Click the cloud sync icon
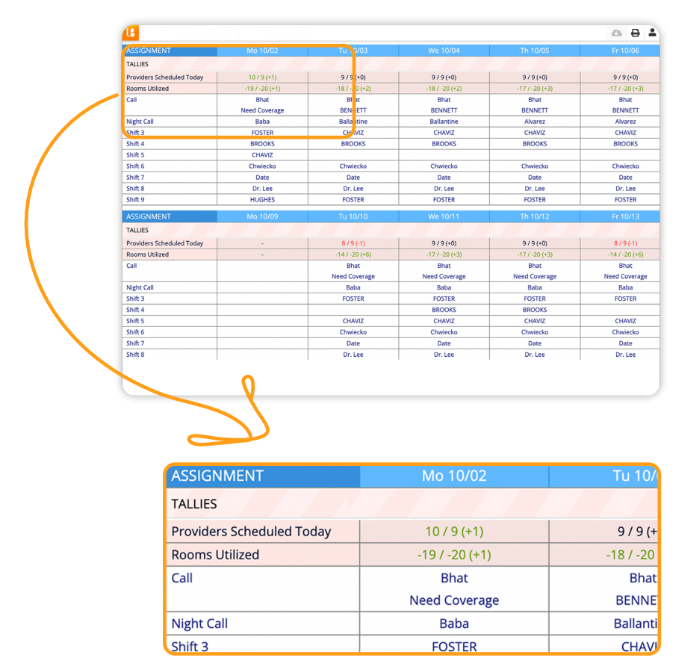681x668 pixels. point(616,33)
